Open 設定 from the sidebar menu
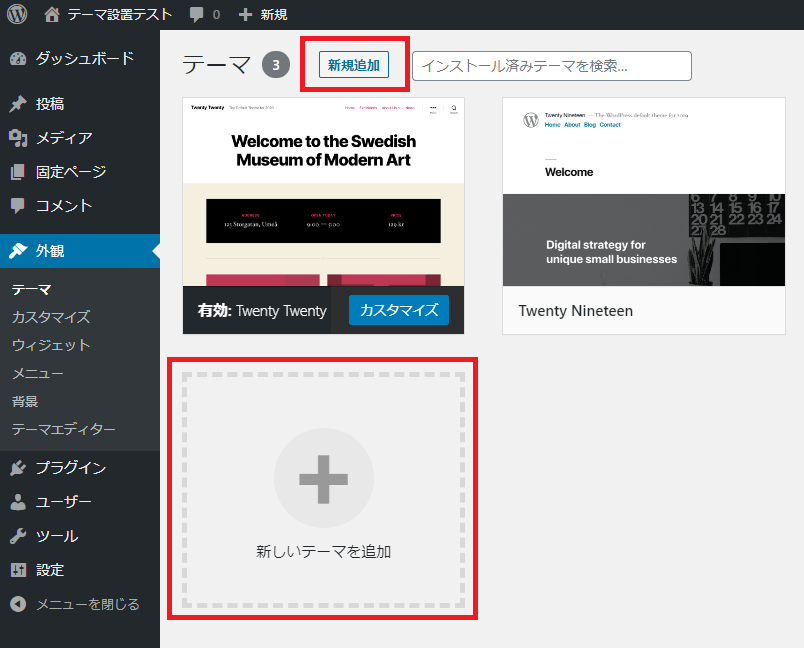Image resolution: width=804 pixels, height=648 pixels. 50,570
